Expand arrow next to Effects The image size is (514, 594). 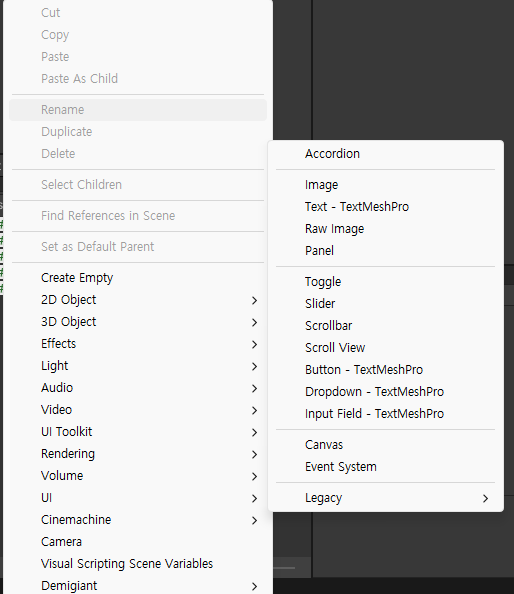pyautogui.click(x=255, y=344)
